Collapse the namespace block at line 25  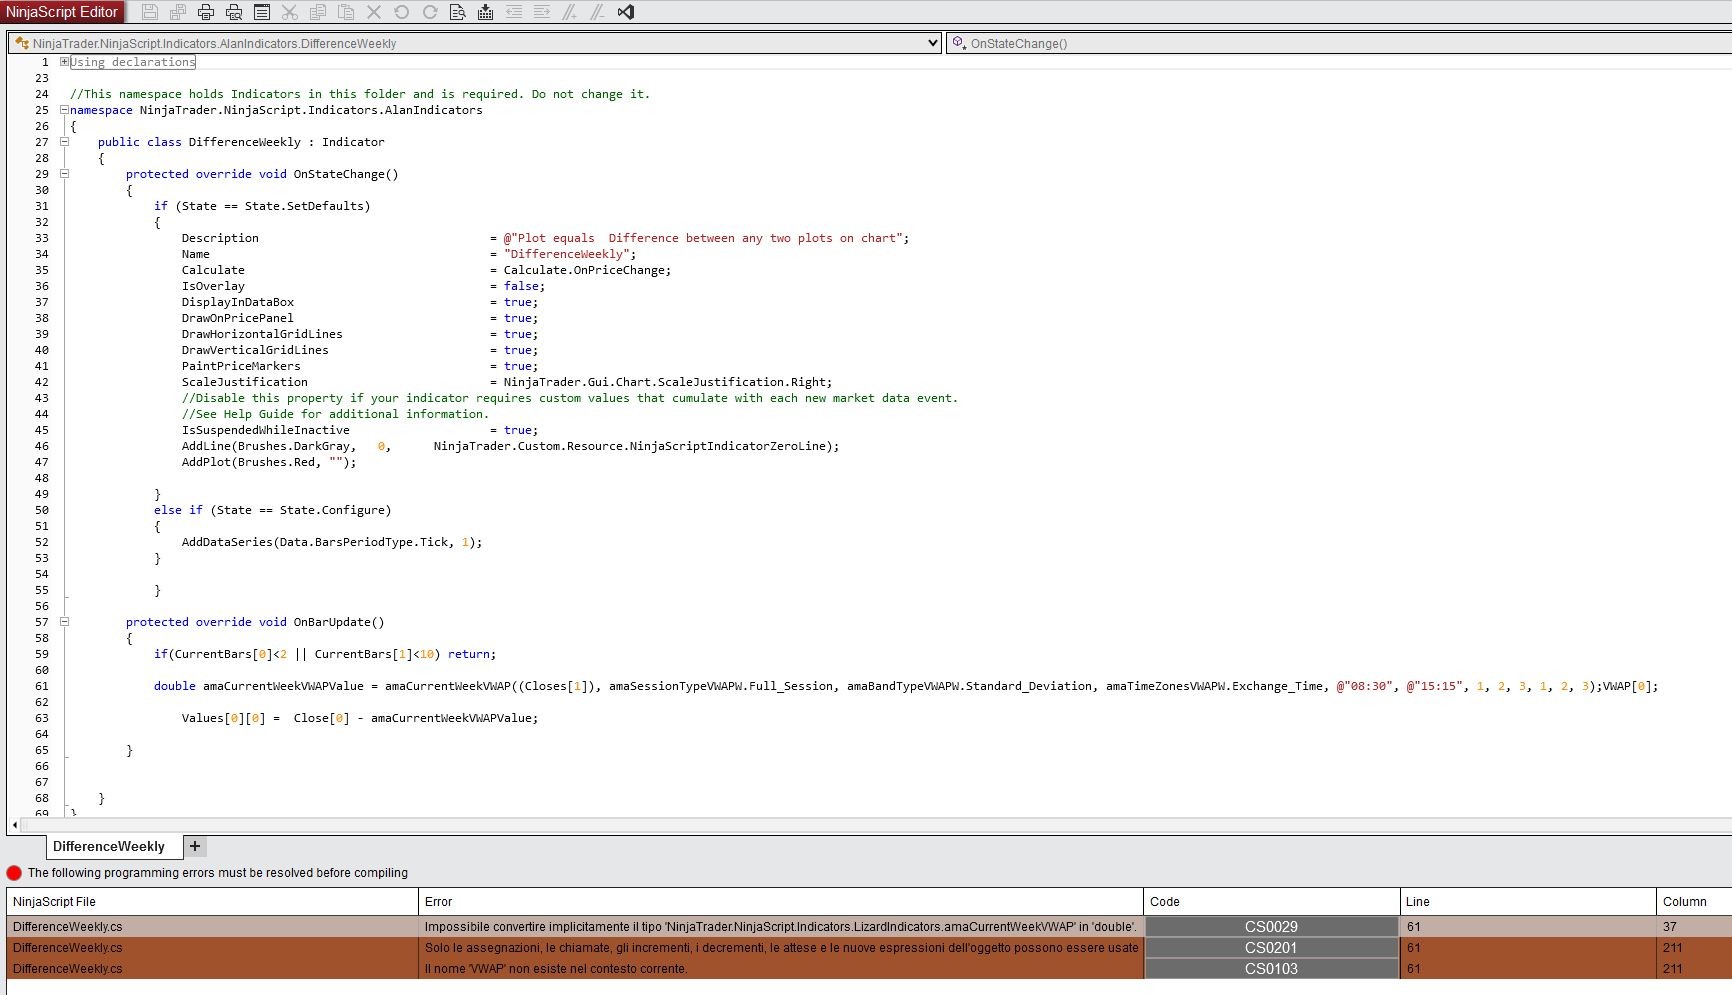(x=65, y=110)
